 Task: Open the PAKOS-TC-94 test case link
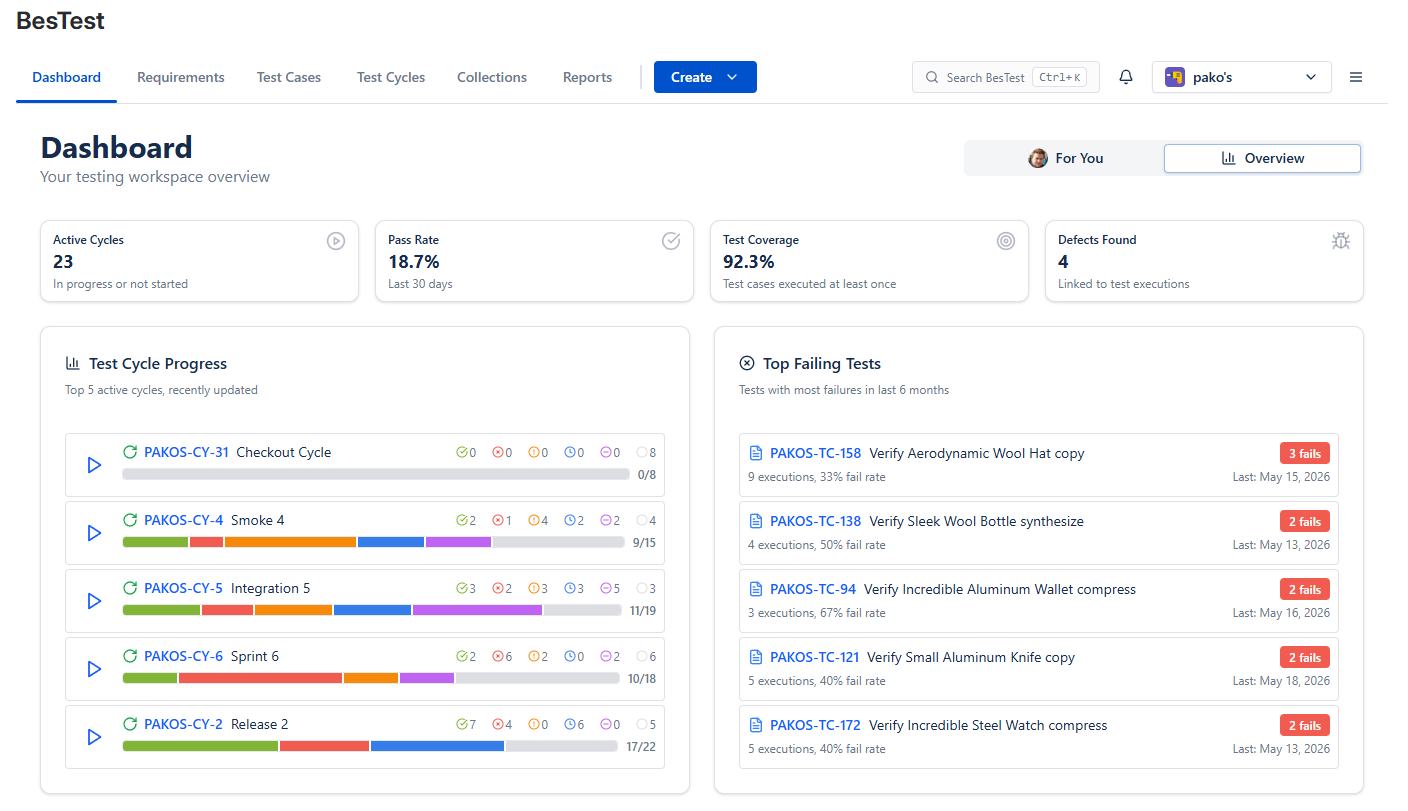coord(813,589)
